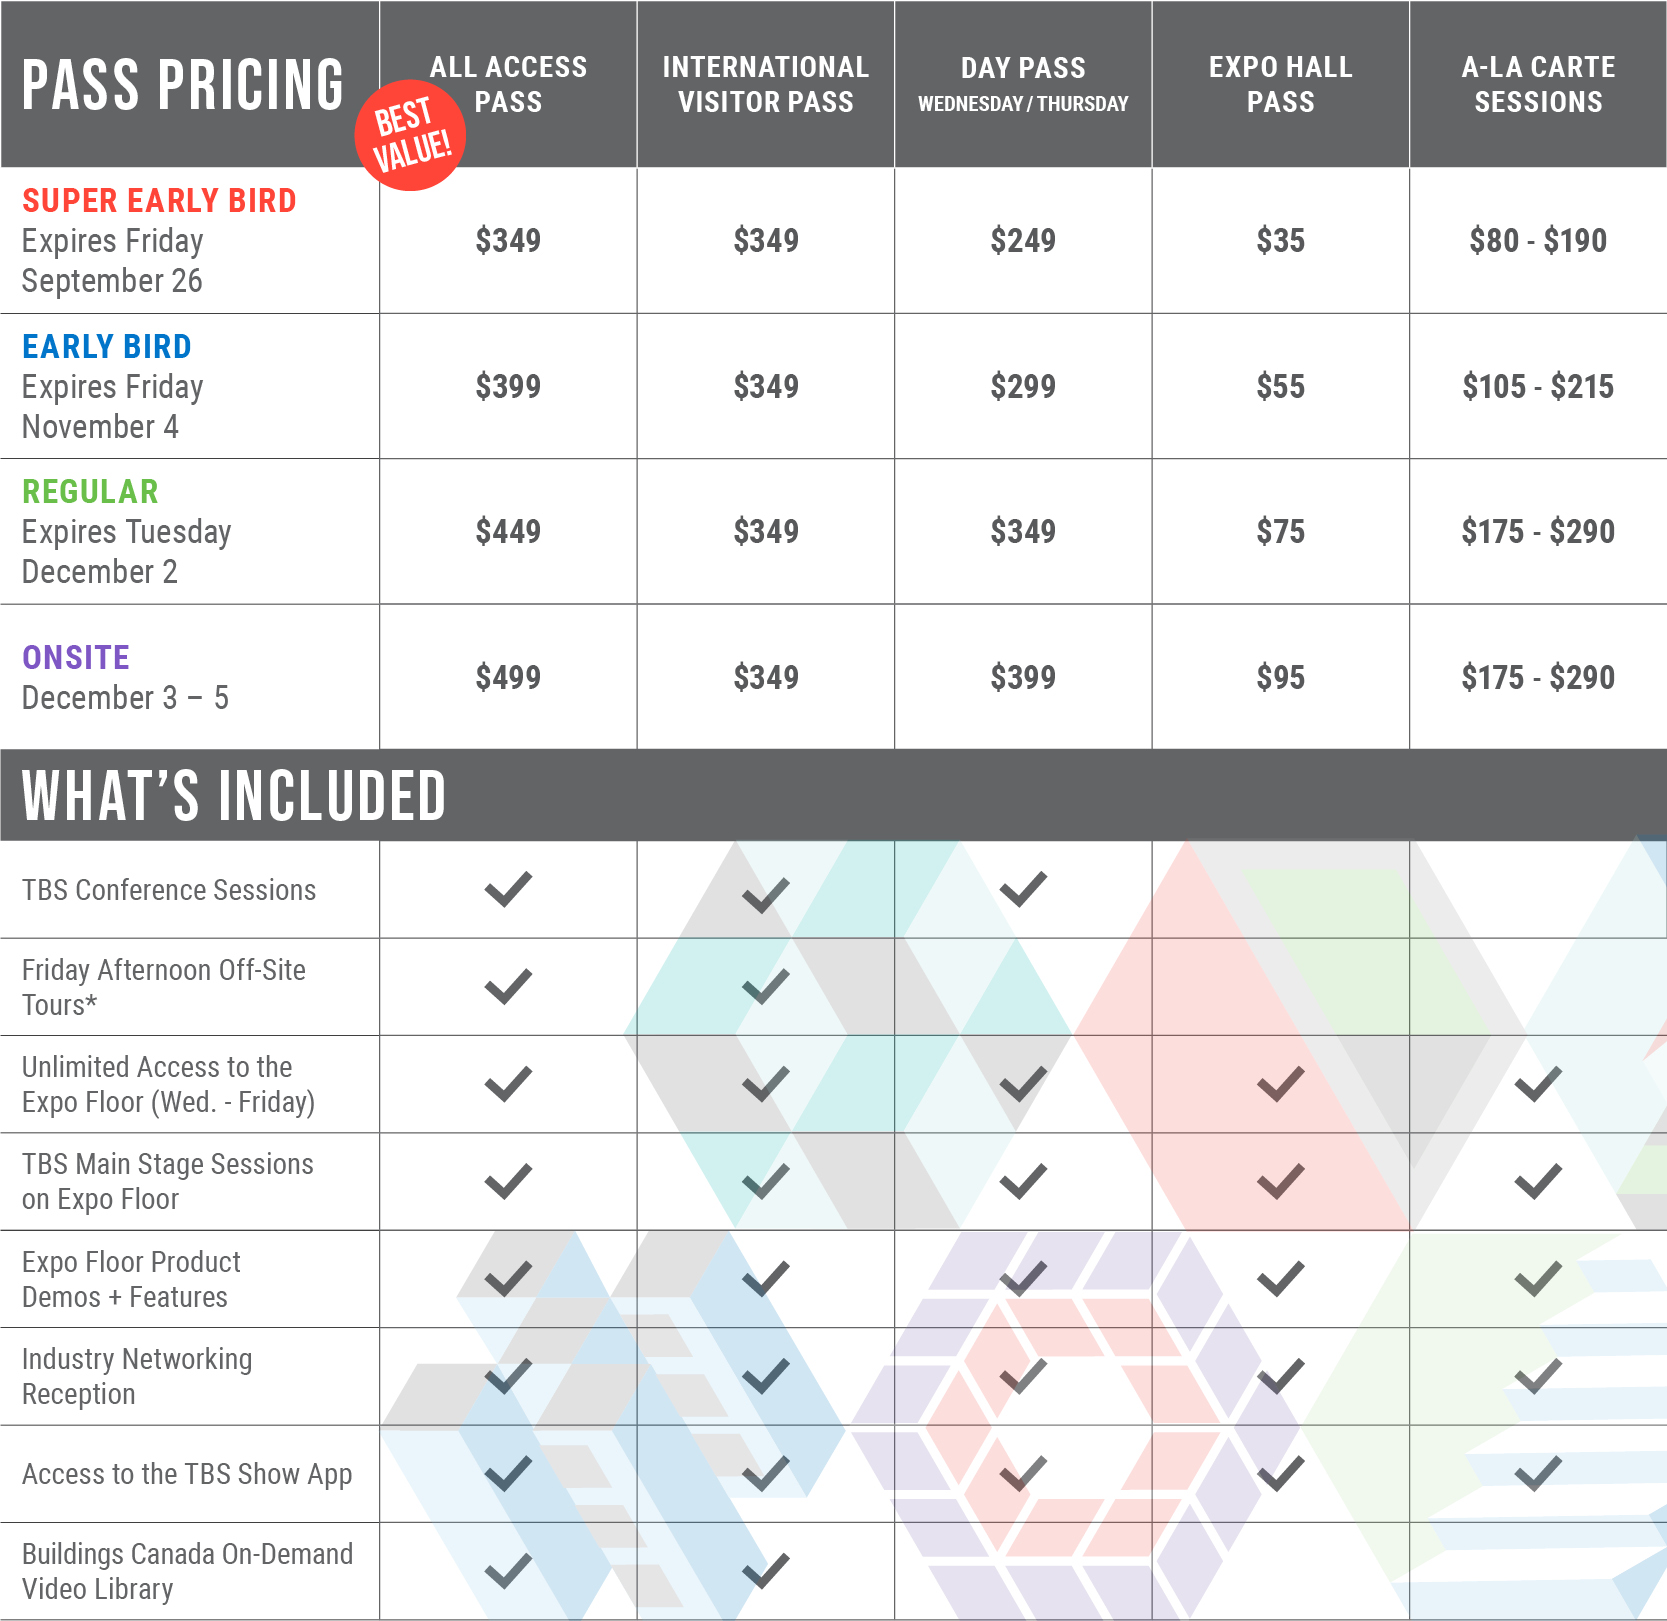Click the Super Early Bird row label
The width and height of the screenshot is (1667, 1621).
point(159,201)
